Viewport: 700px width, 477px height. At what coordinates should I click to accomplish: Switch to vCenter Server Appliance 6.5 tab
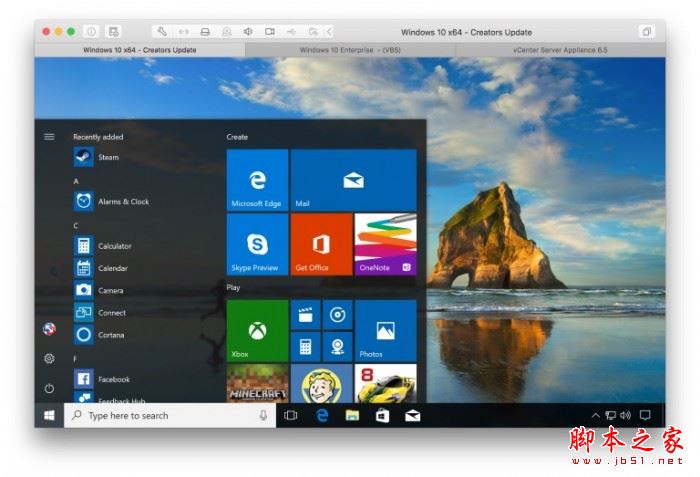pos(560,50)
